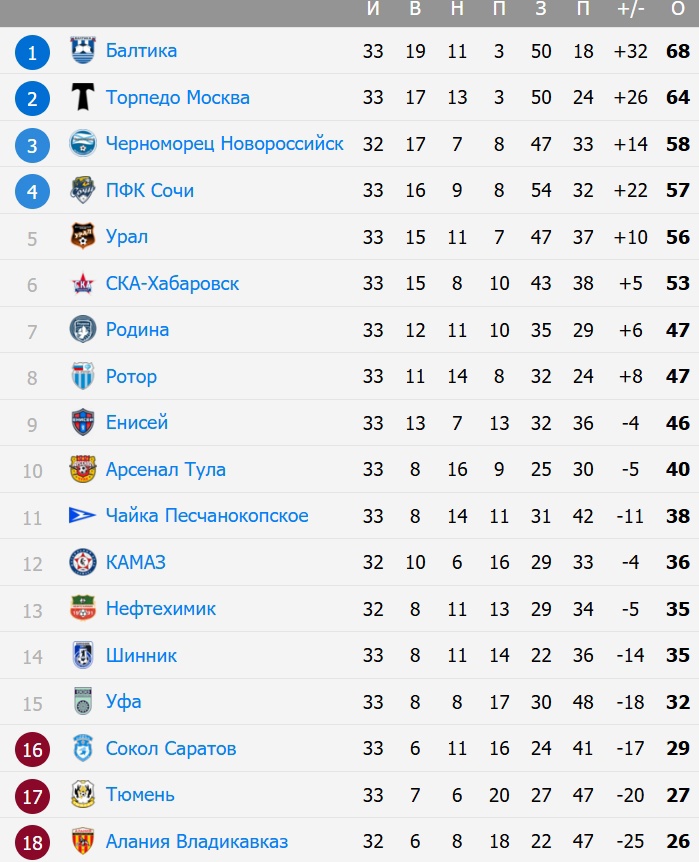Click the Балтика club crest icon
699x862 pixels.
[x=82, y=51]
